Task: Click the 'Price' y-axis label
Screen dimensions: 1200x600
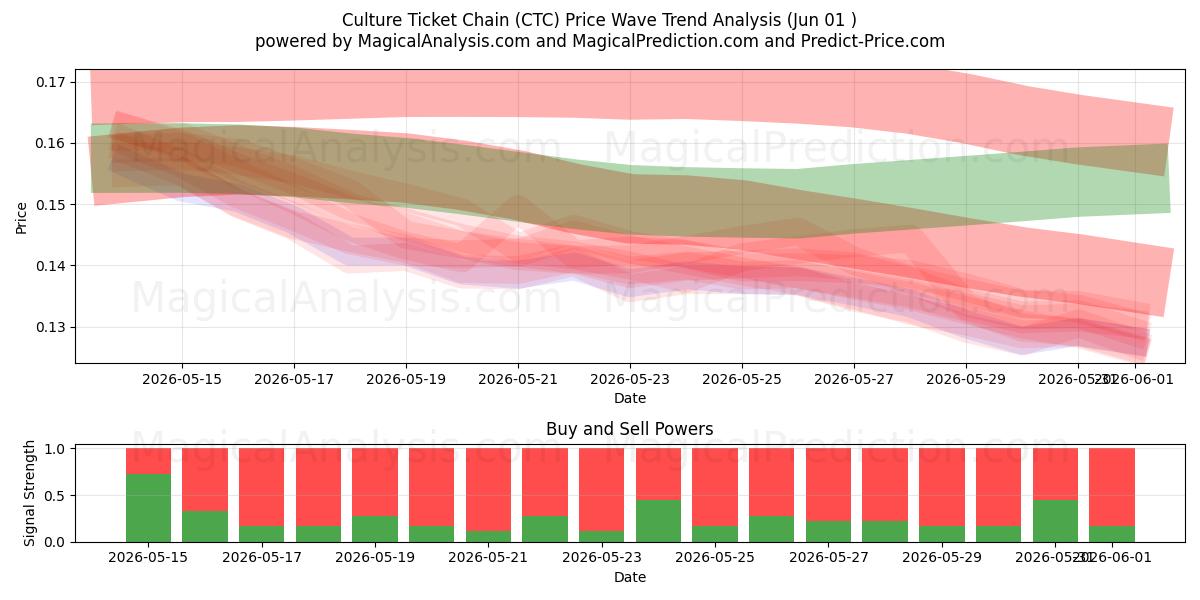Action: click(22, 216)
